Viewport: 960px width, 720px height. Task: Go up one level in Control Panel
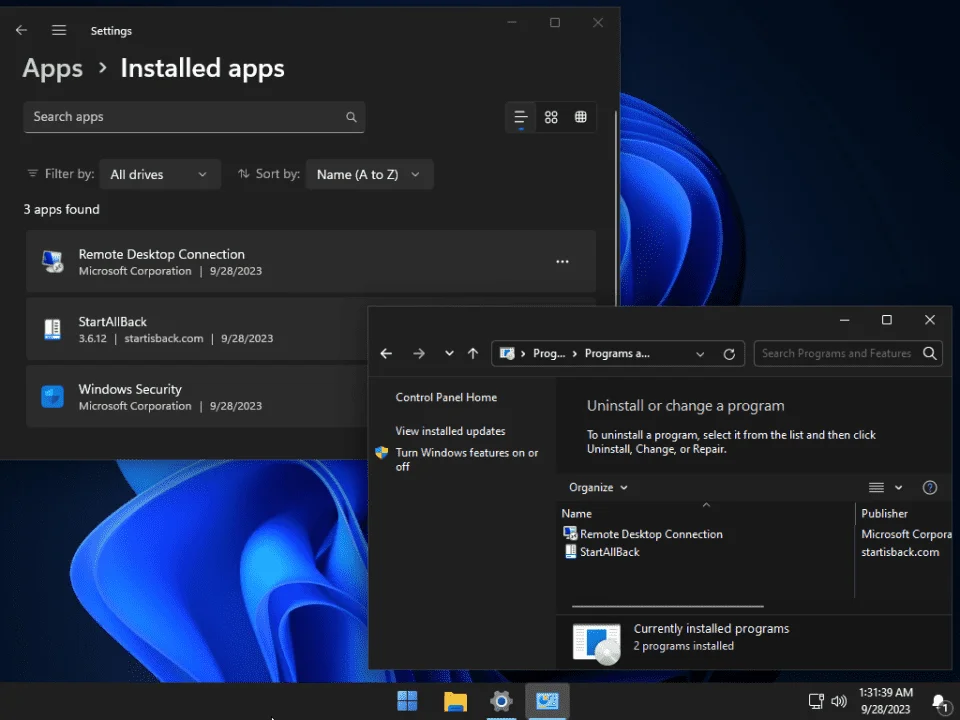[473, 353]
